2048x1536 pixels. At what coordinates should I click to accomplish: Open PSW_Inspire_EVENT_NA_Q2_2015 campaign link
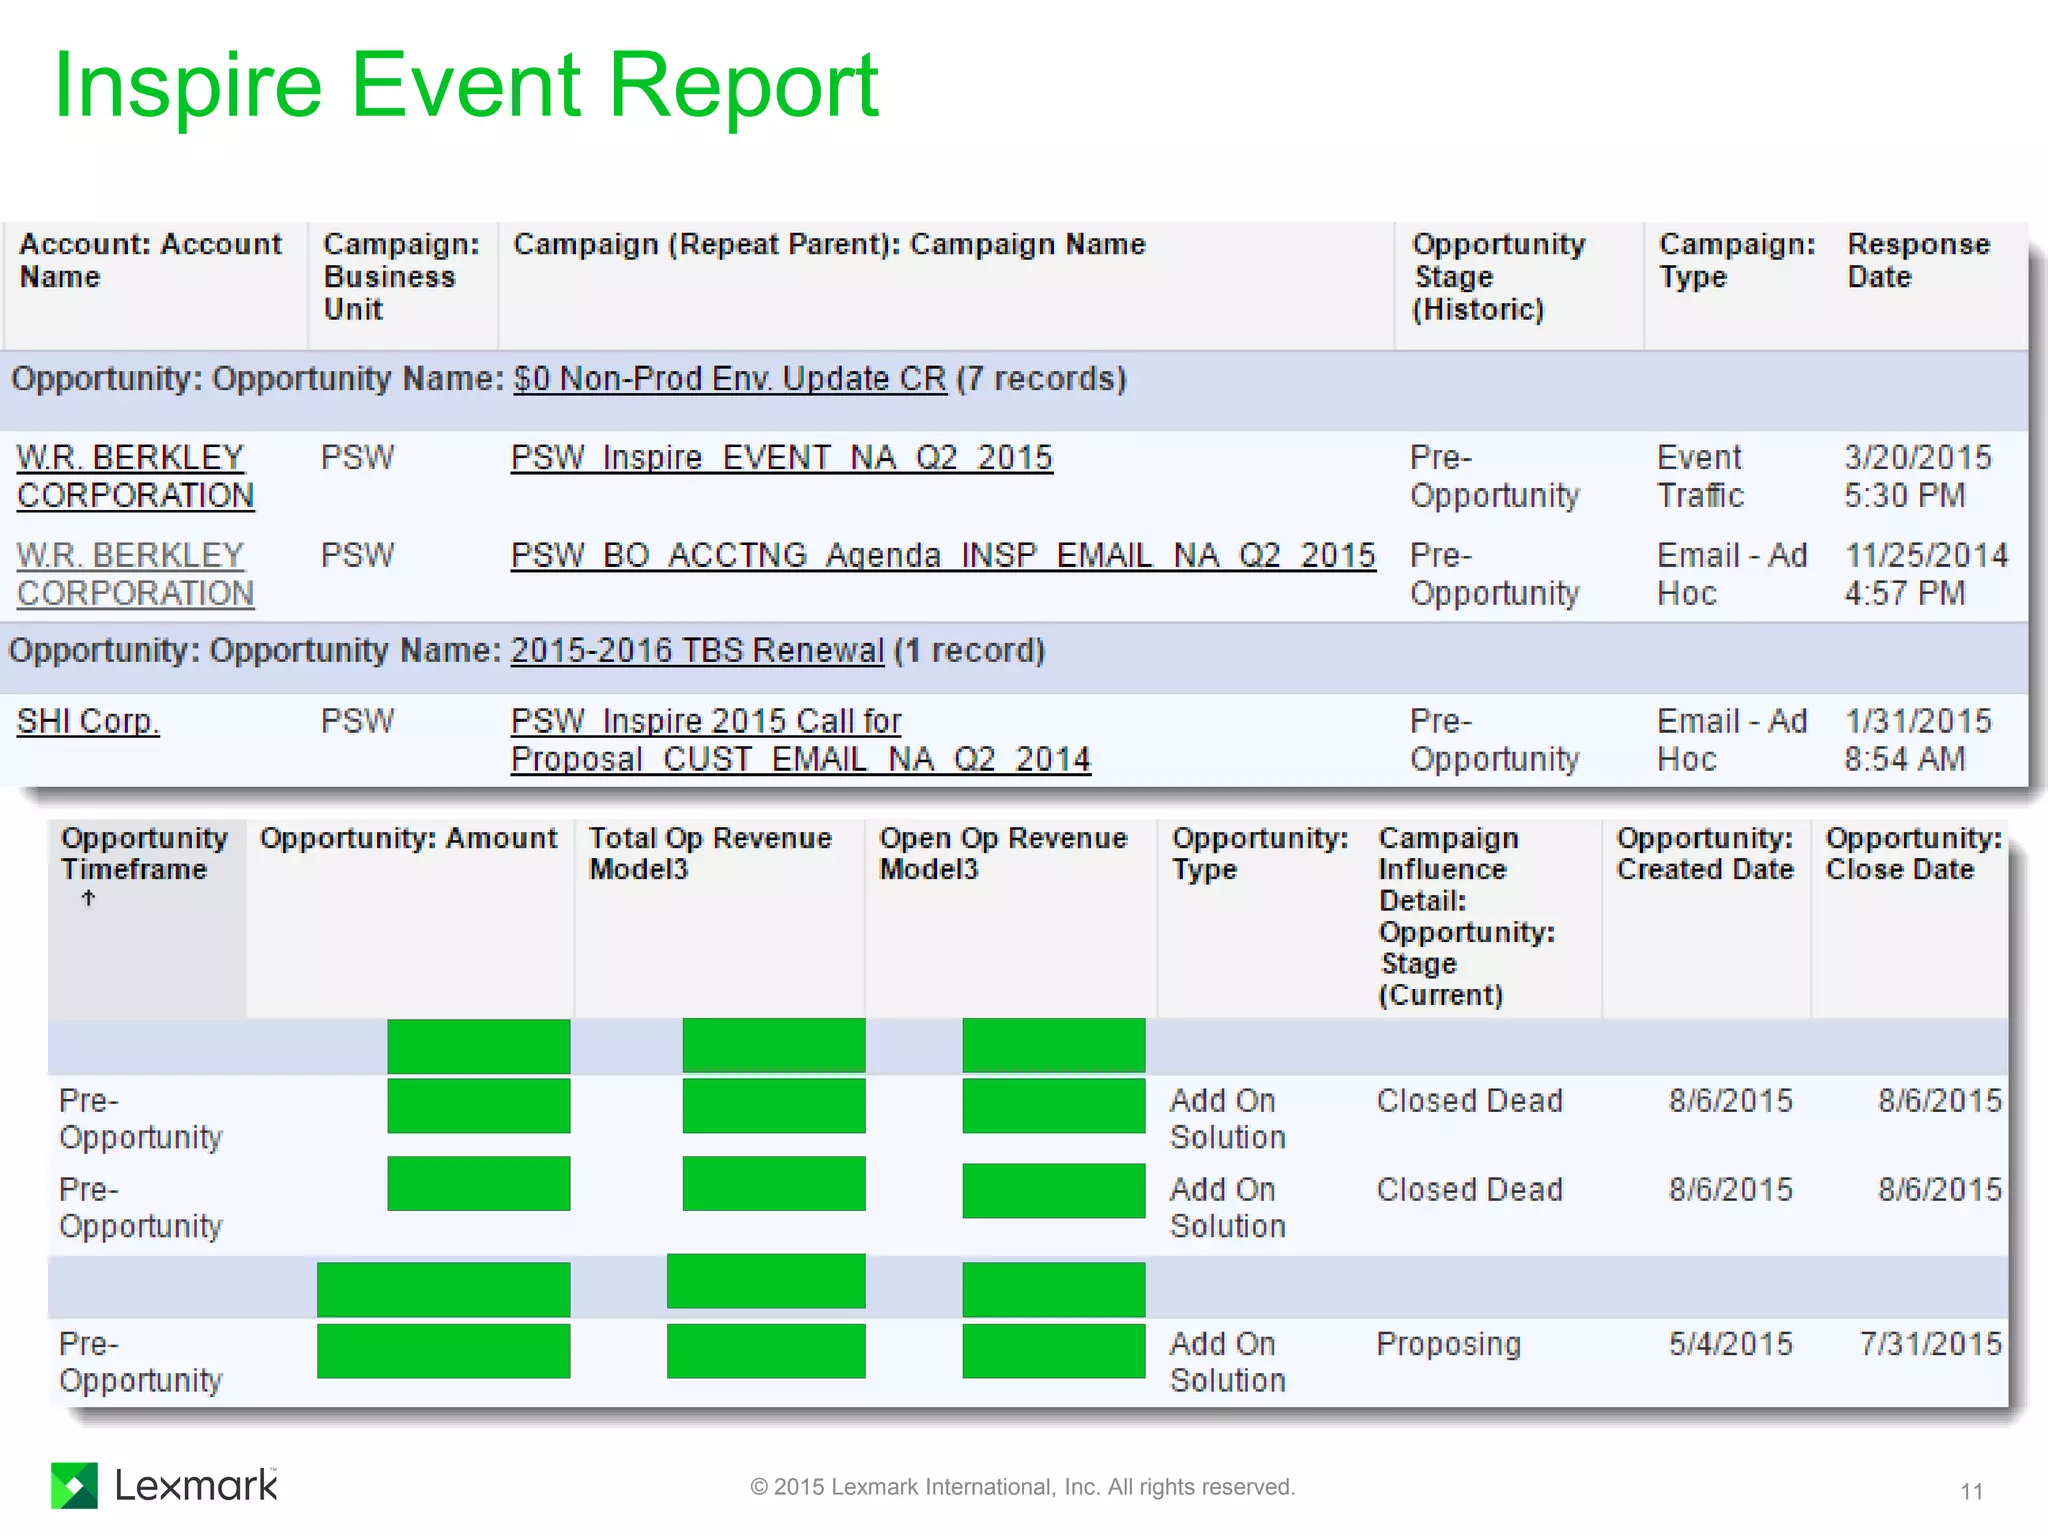point(781,458)
